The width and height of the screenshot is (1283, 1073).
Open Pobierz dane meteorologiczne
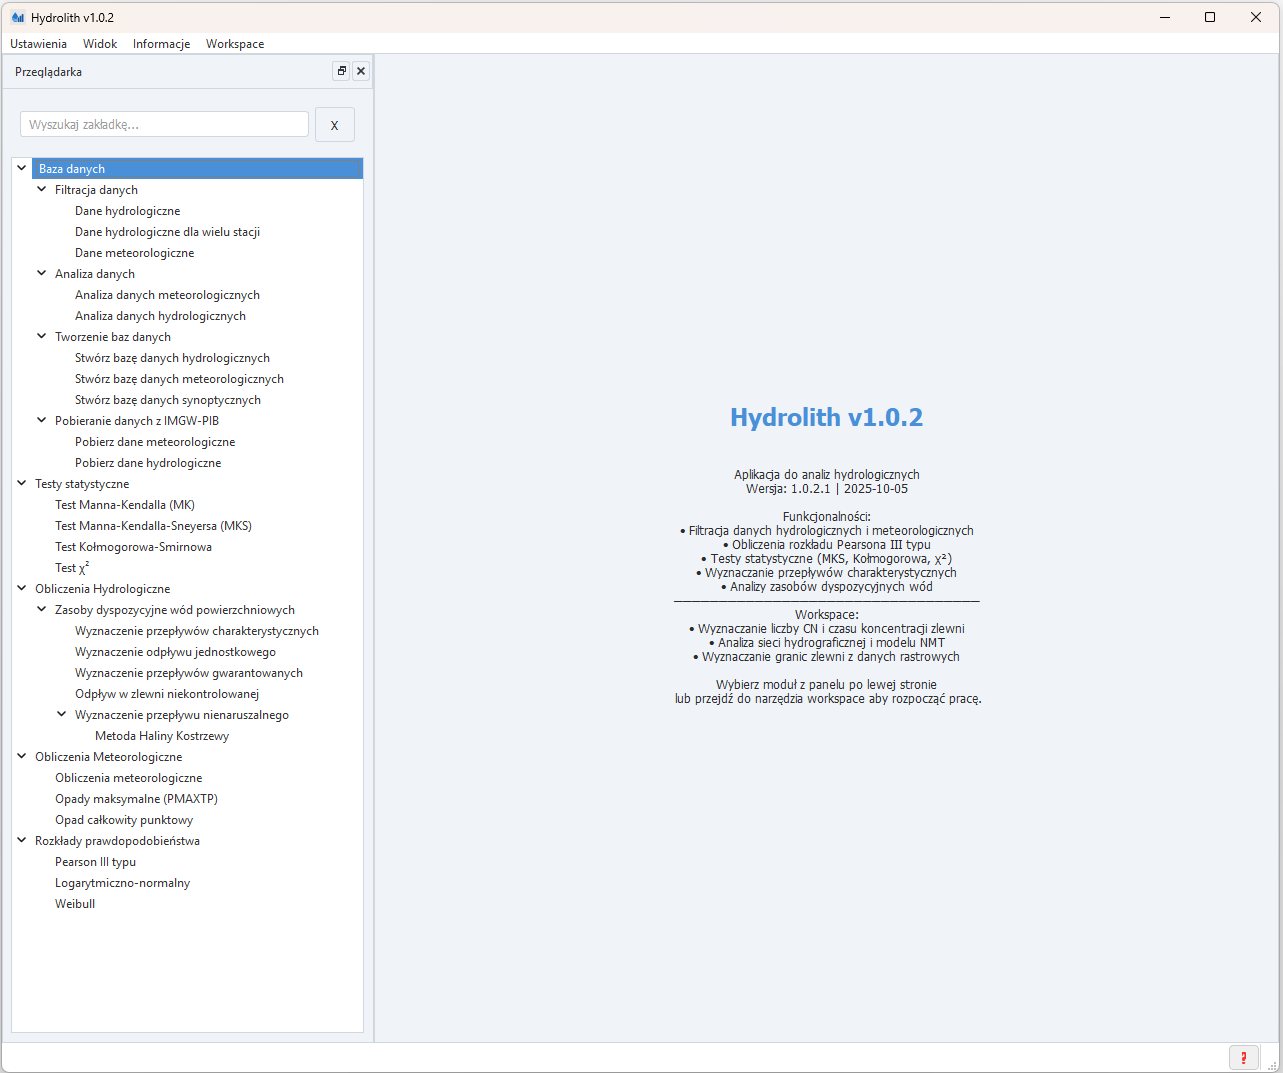pos(155,442)
